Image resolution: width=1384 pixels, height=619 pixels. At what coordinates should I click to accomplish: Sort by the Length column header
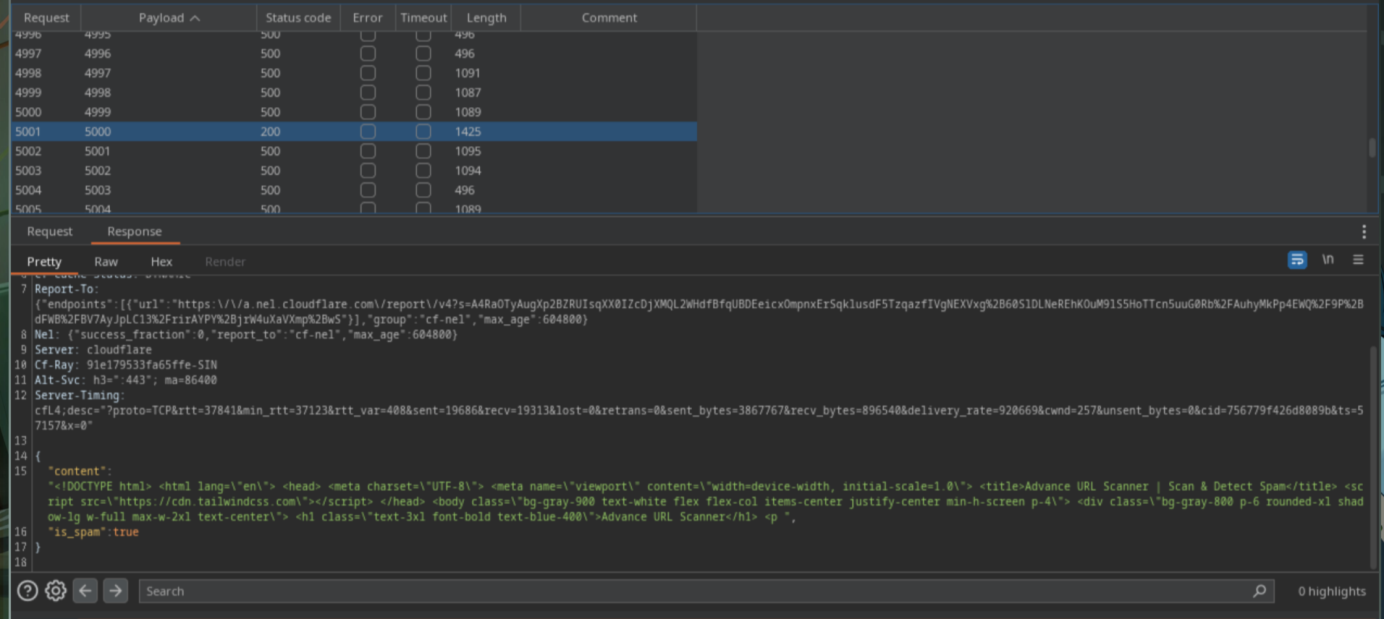coord(486,17)
